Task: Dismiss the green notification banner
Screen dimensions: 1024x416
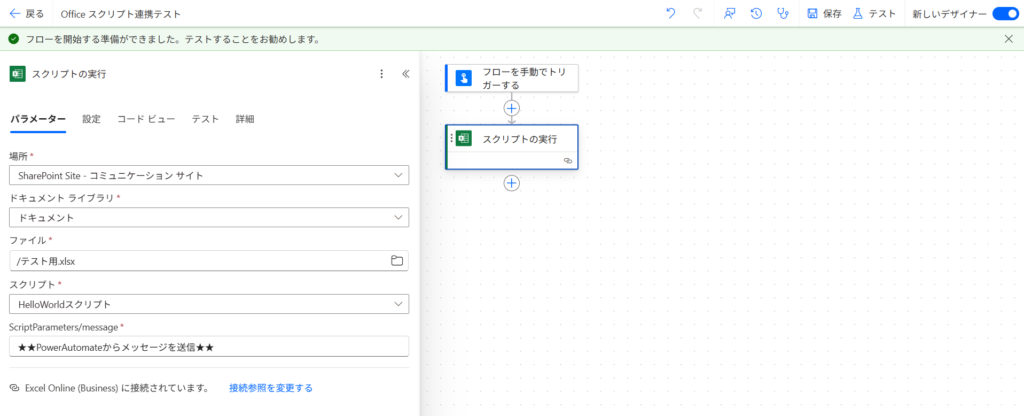Action: point(1009,39)
